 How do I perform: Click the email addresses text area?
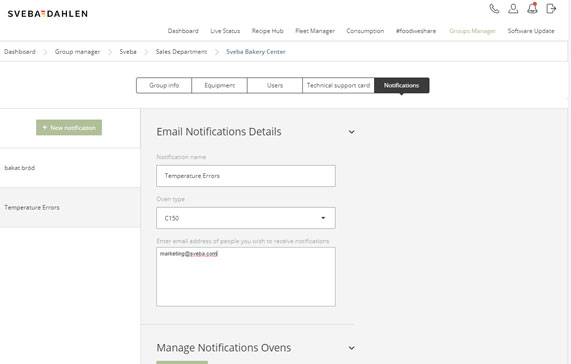point(246,277)
